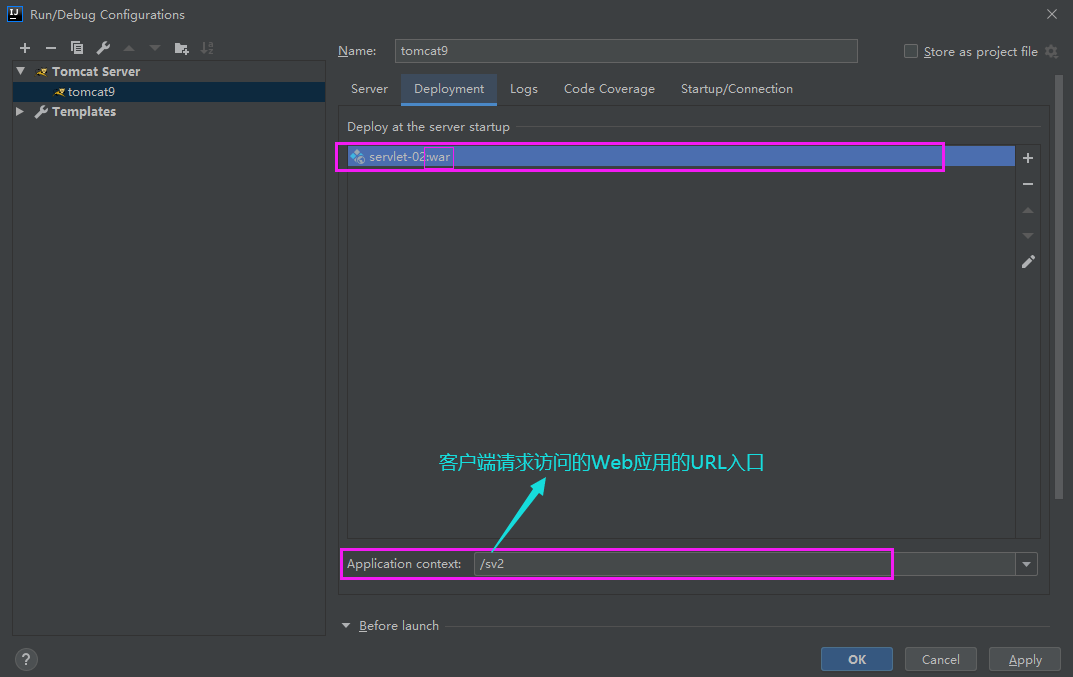
Task: Move deployment artifact up
Action: coord(1028,210)
